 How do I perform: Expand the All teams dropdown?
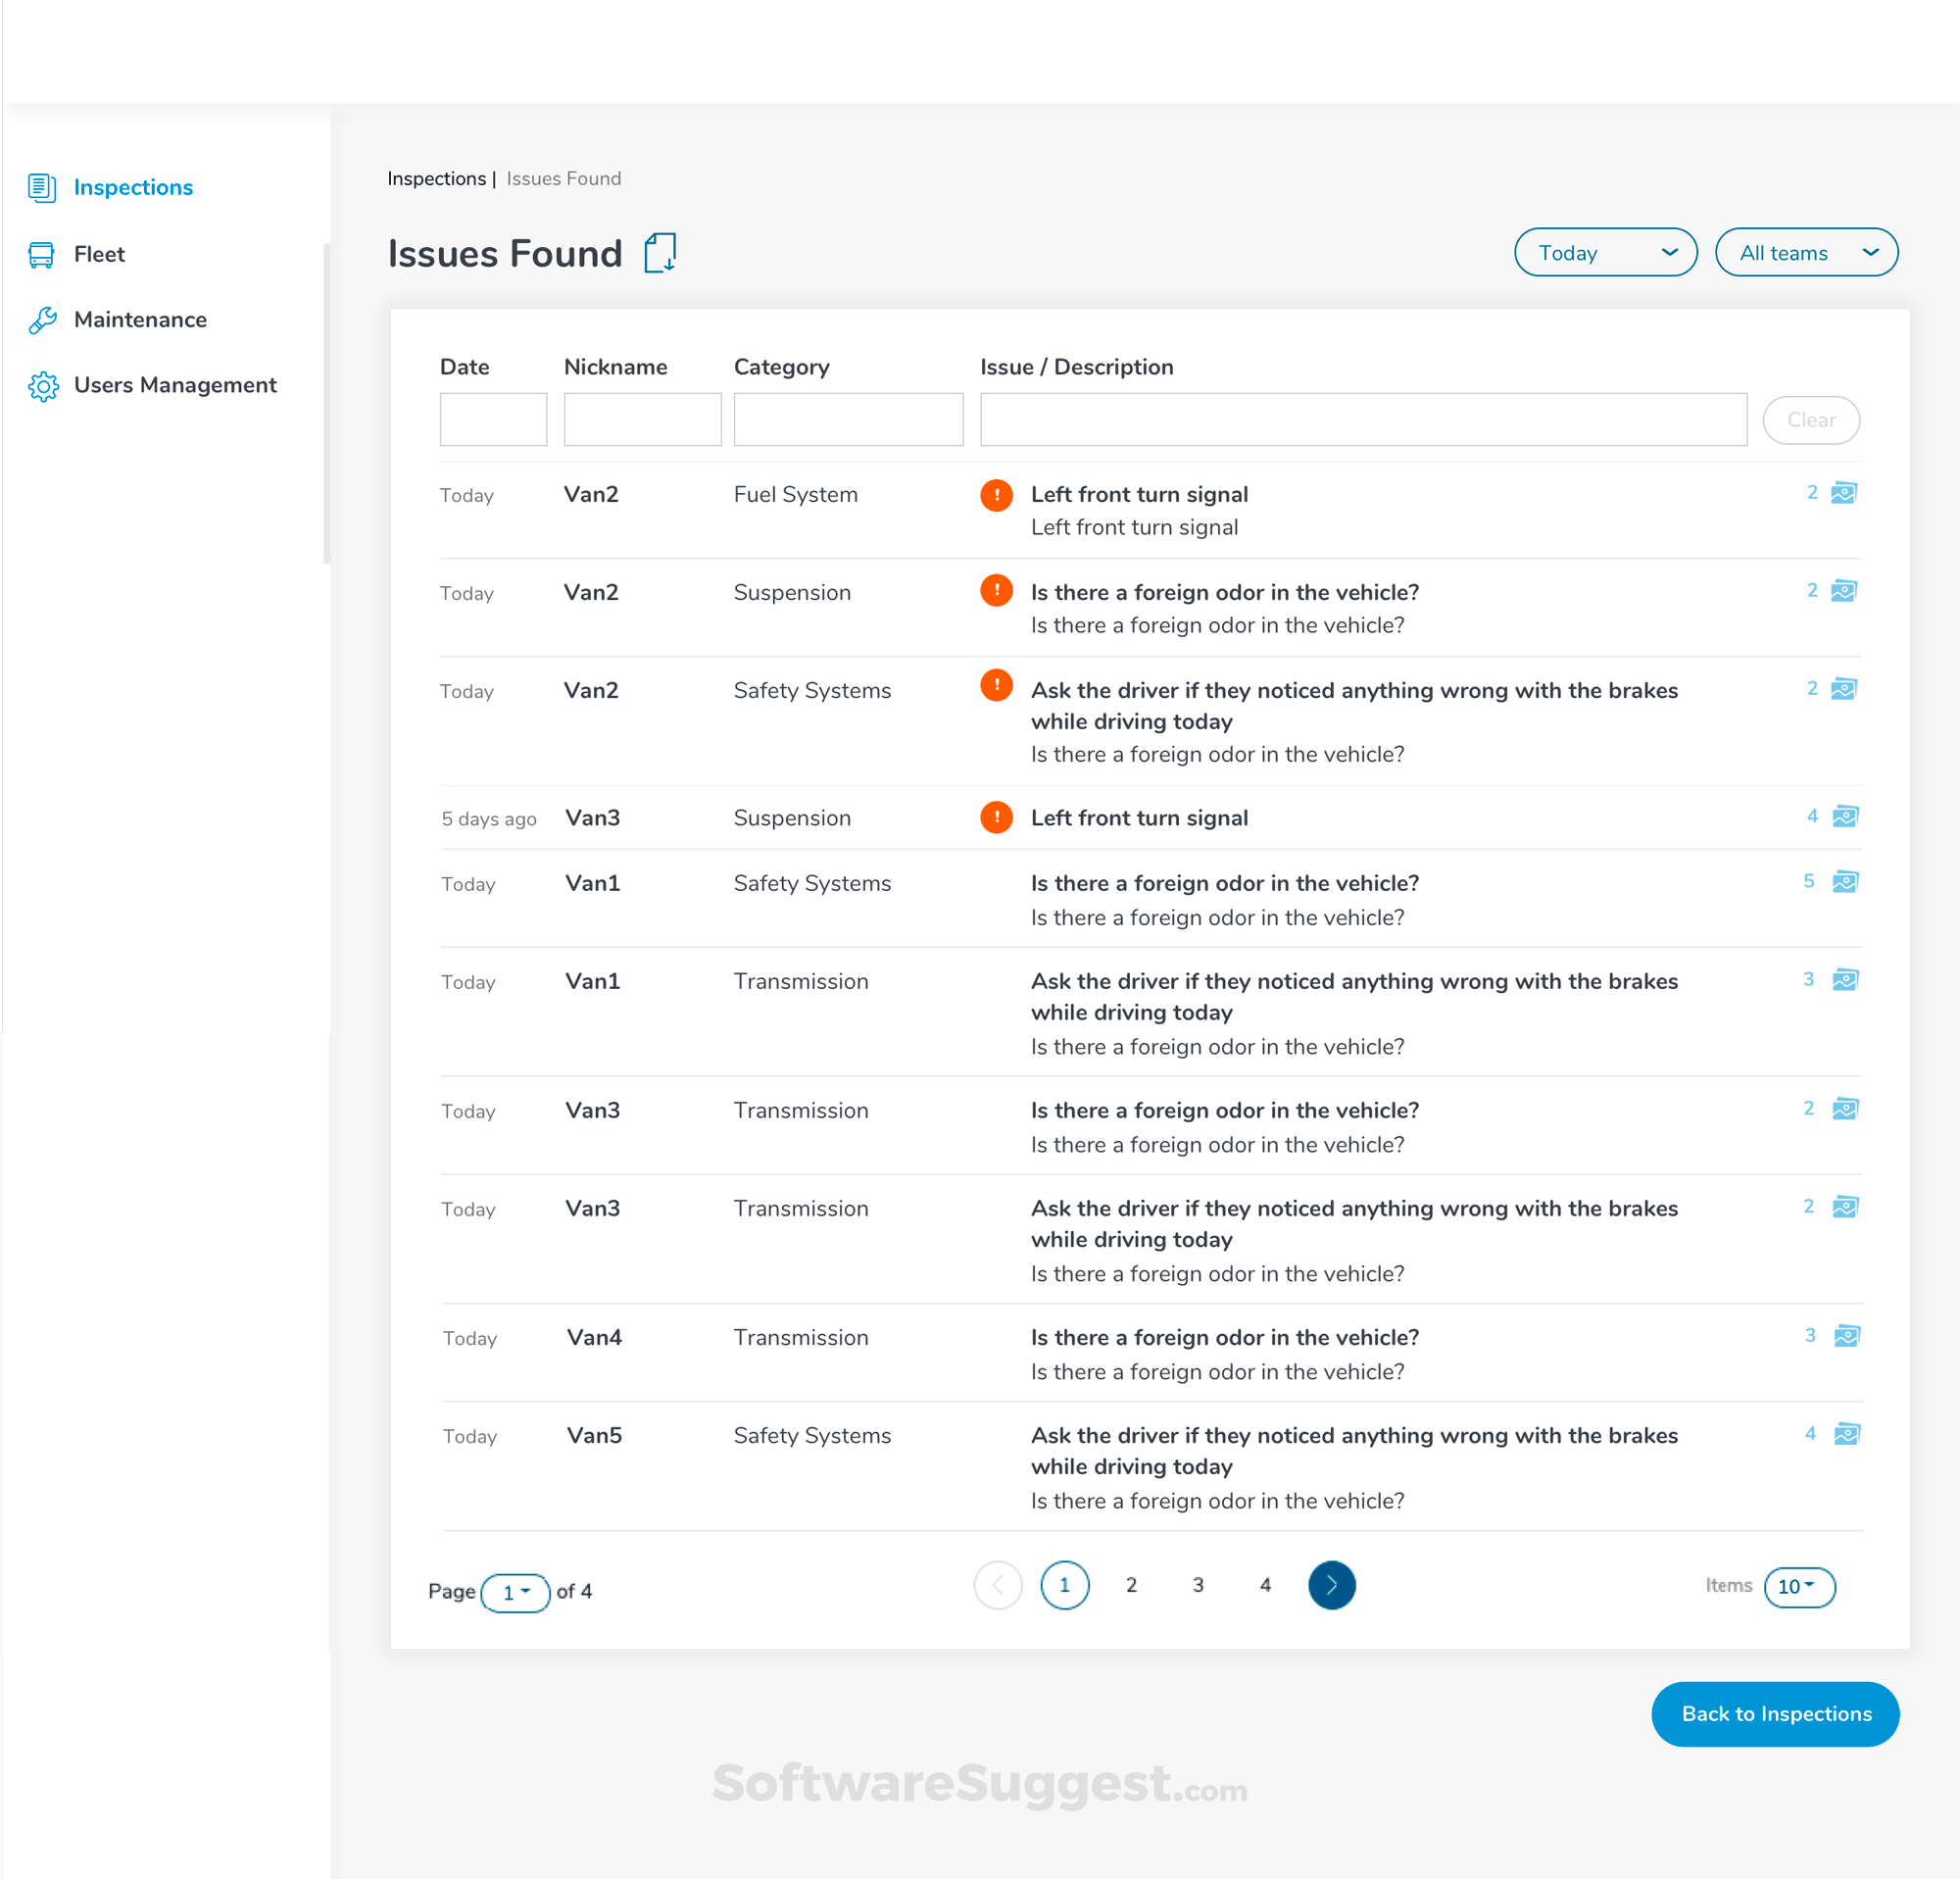pos(1806,253)
